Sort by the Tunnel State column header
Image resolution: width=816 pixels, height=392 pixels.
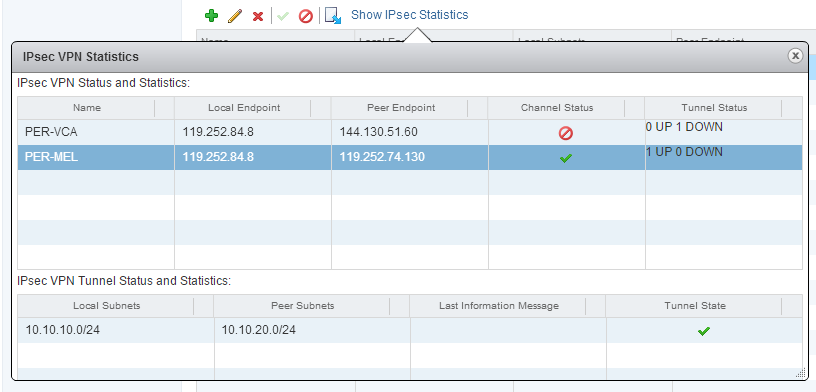[695, 306]
